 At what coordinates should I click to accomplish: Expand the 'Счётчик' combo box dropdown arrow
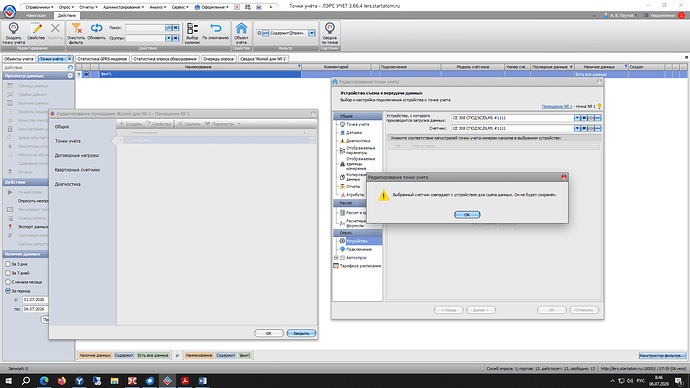click(x=577, y=128)
